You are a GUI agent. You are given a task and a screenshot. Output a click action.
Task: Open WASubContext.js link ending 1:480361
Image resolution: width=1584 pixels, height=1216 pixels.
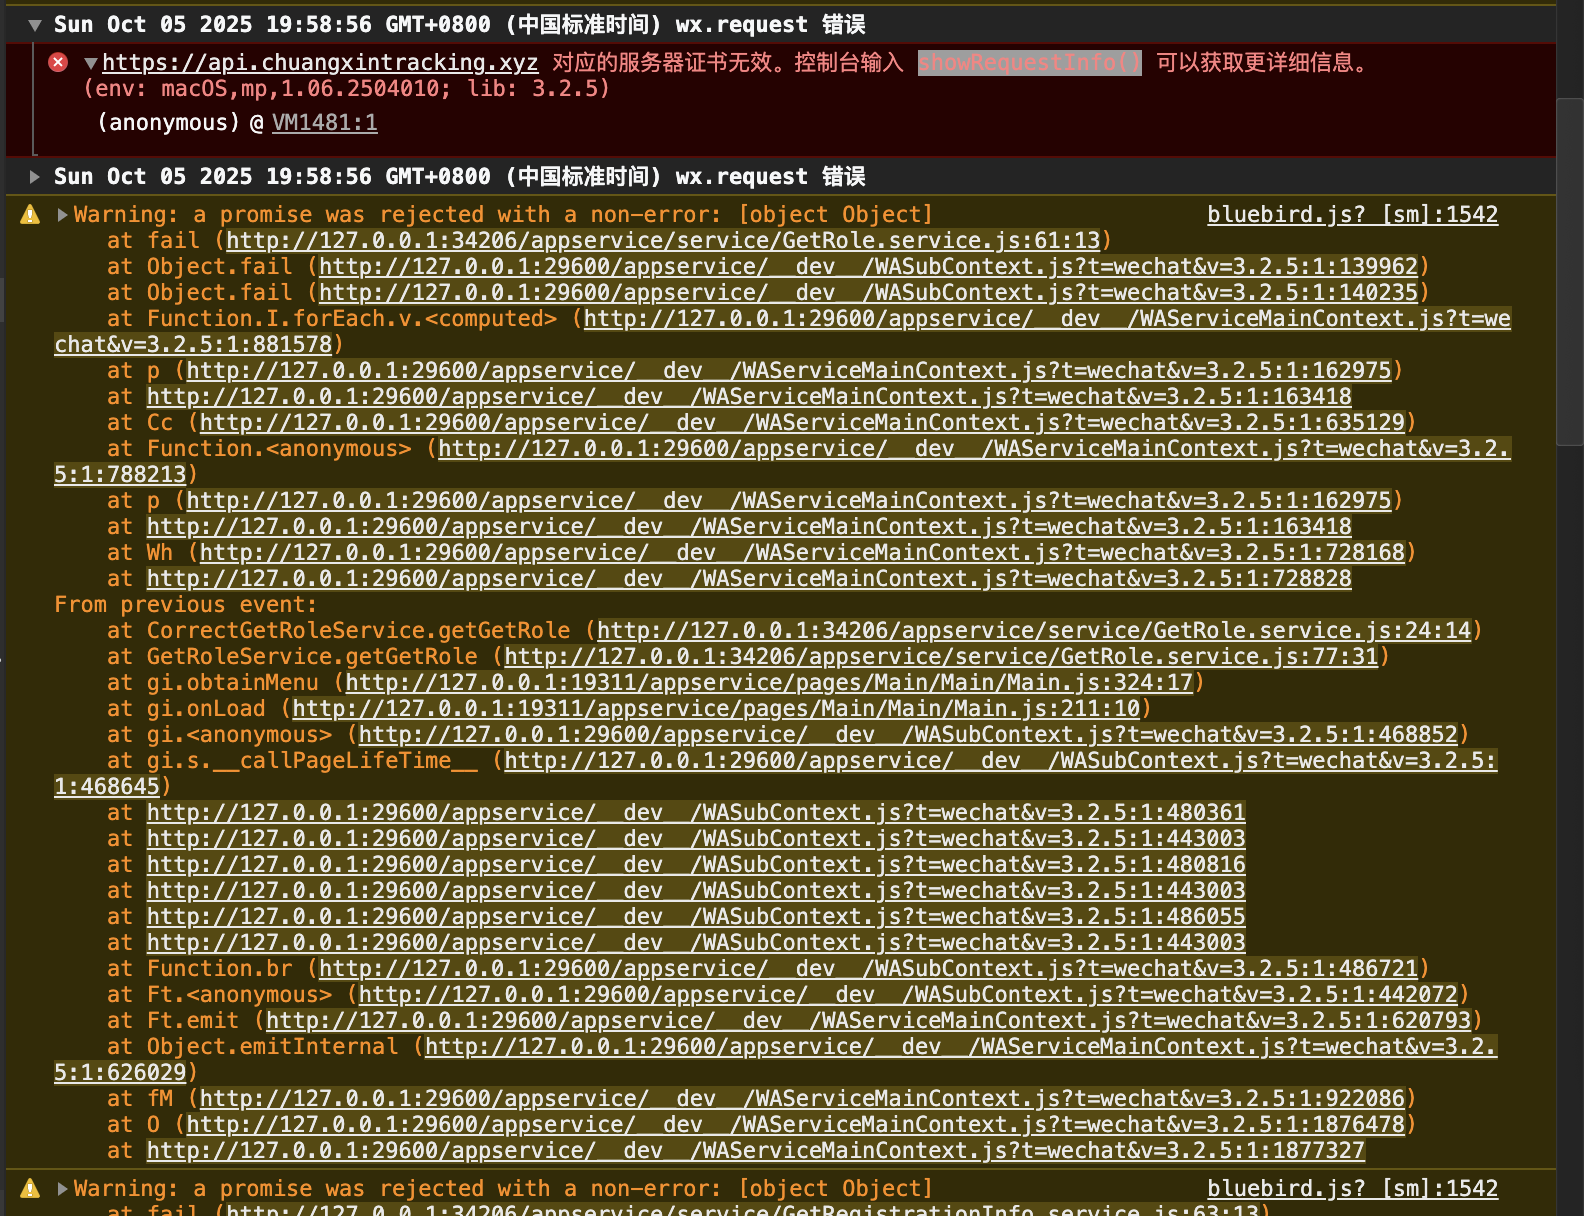[696, 813]
